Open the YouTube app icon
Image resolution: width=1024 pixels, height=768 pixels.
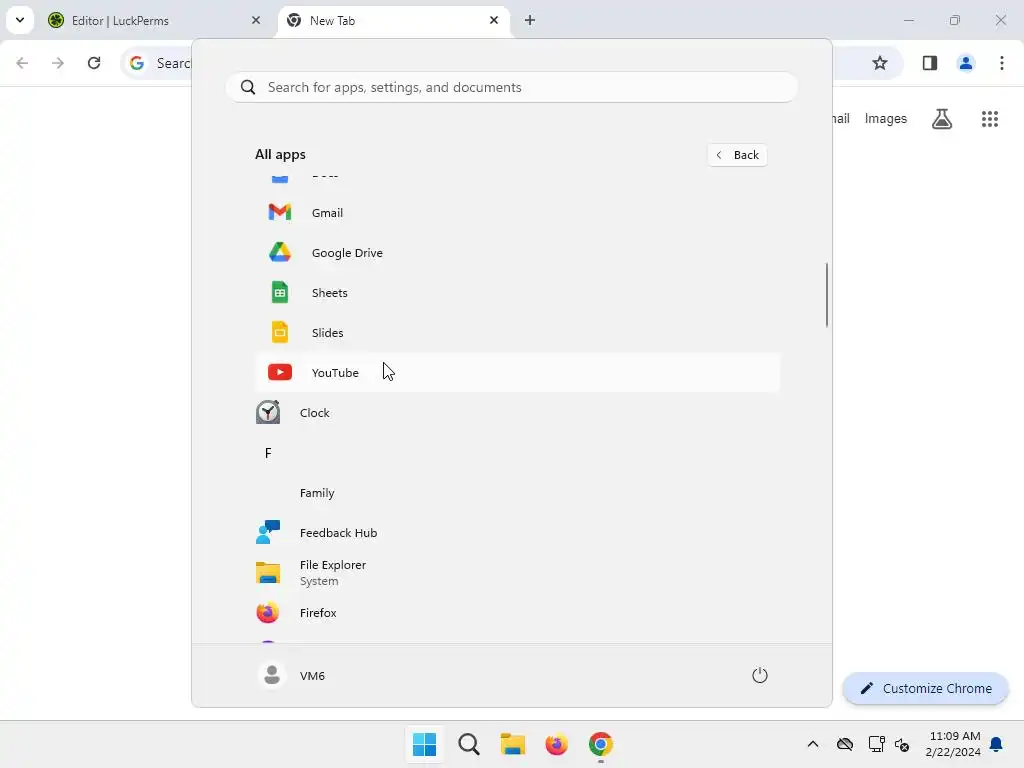[280, 372]
